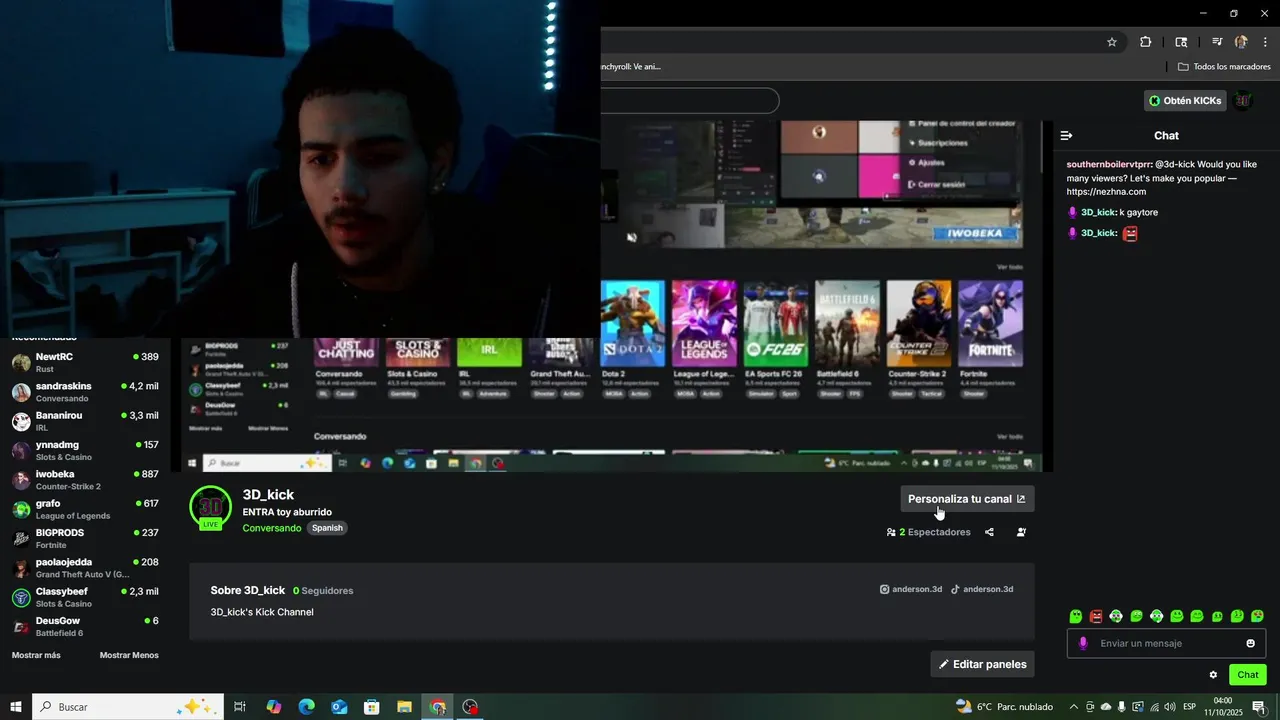The width and height of the screenshot is (1280, 720).
Task: Click Editar paneles button
Action: (983, 664)
